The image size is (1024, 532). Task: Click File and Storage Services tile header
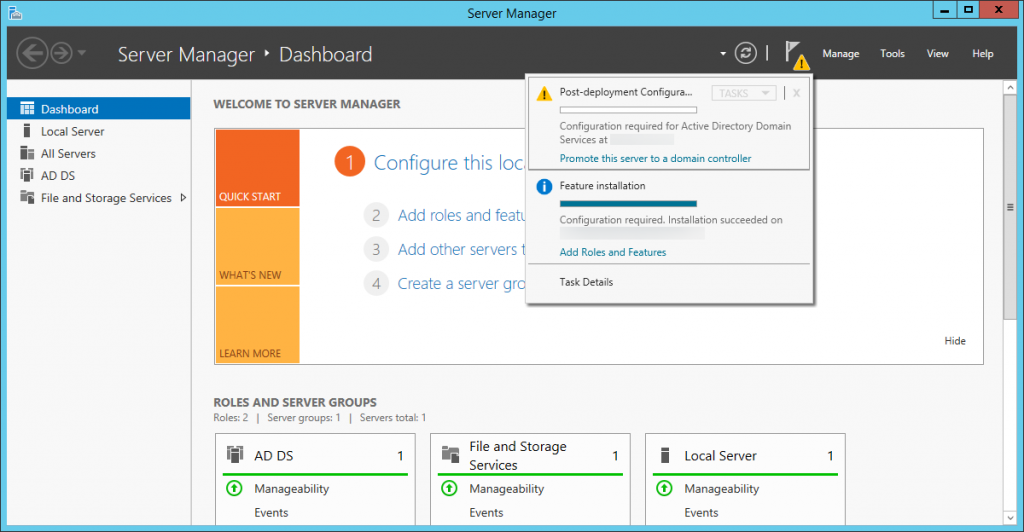point(530,455)
